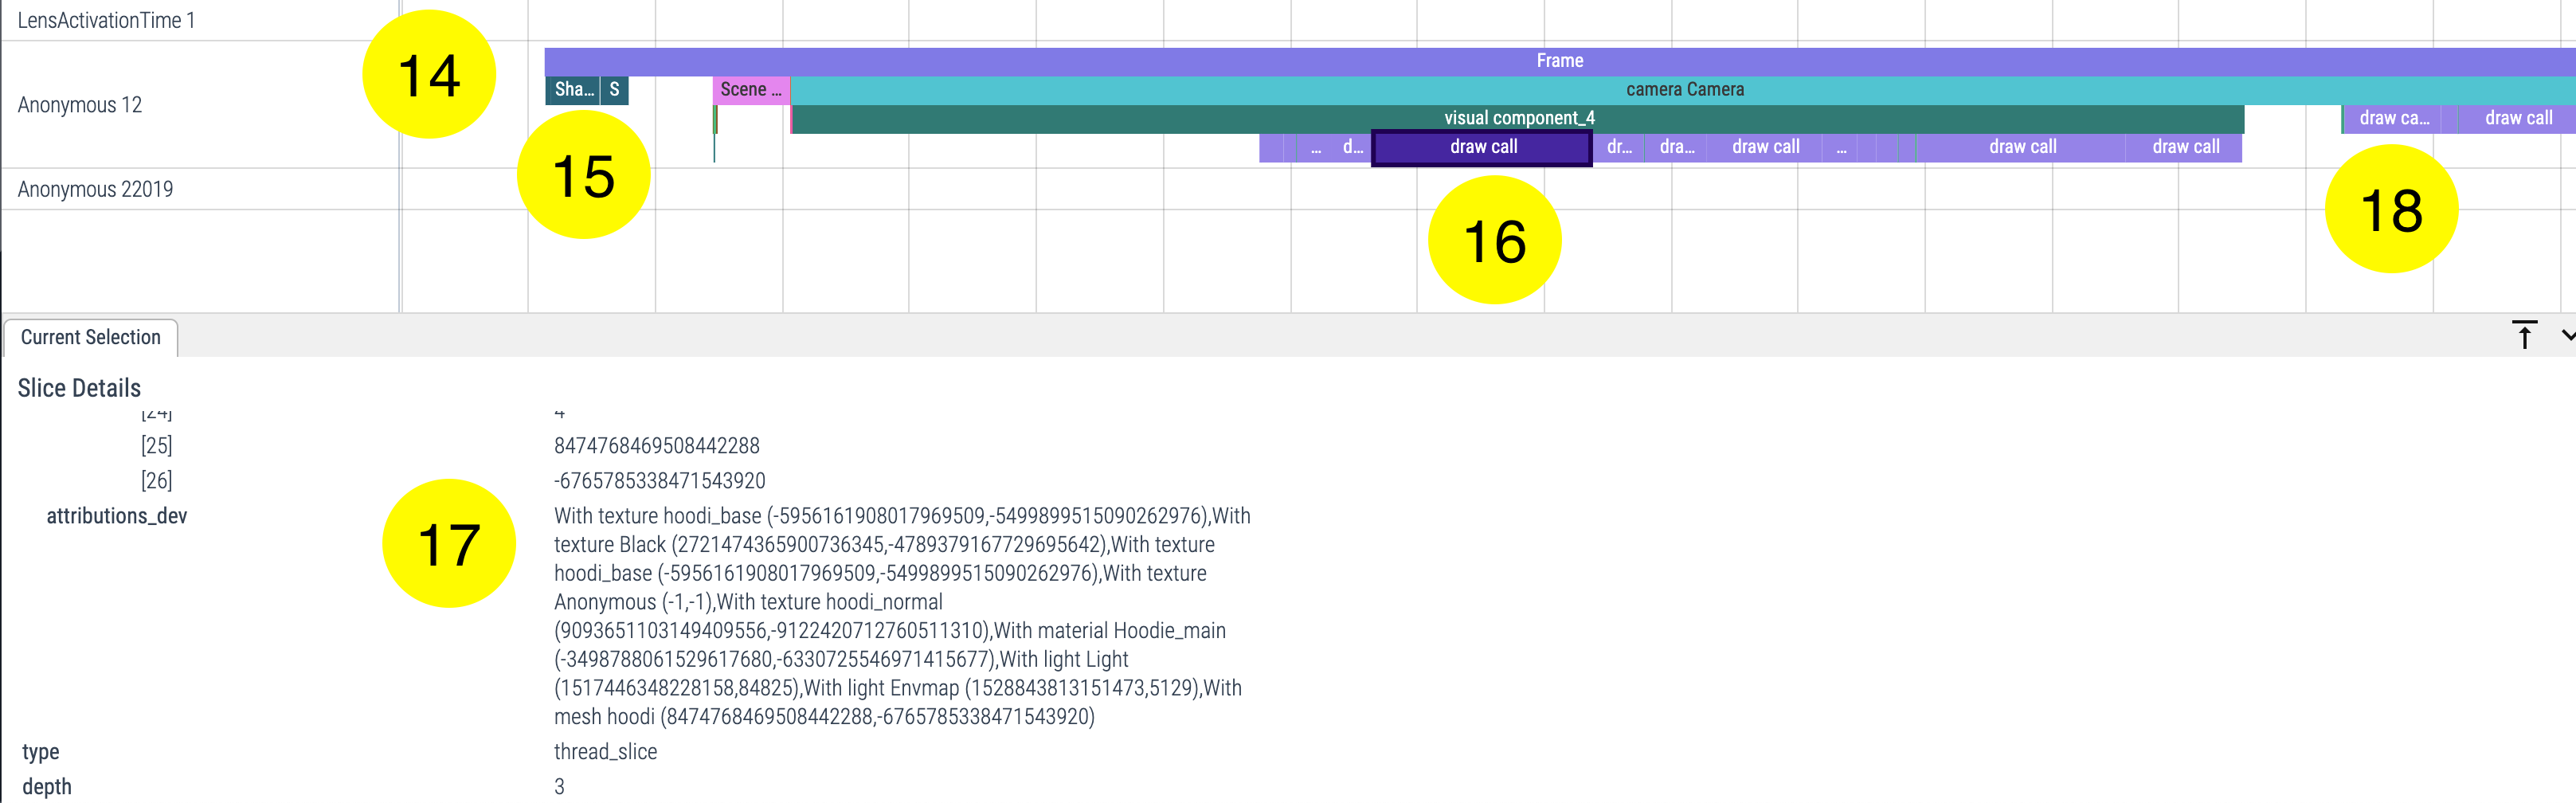The image size is (2576, 803).
Task: Select the Anonymous 22019 track label
Action: click(x=95, y=189)
